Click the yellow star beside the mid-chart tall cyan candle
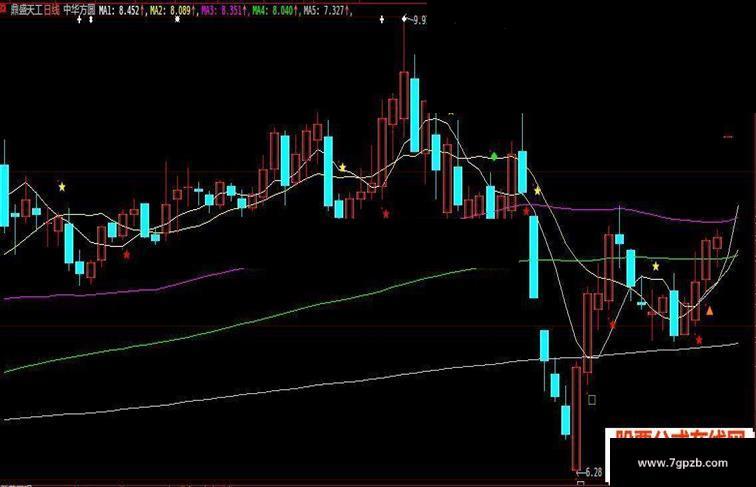The width and height of the screenshot is (756, 487). coord(342,168)
